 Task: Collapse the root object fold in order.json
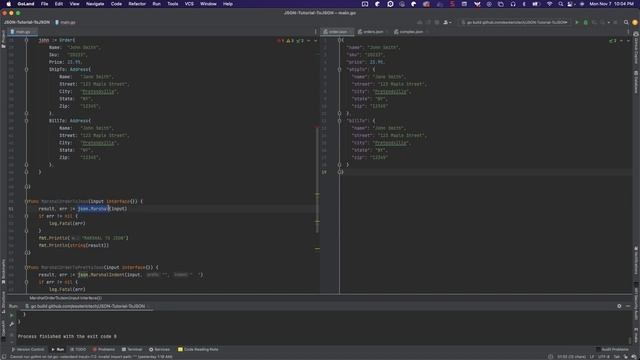(x=339, y=40)
